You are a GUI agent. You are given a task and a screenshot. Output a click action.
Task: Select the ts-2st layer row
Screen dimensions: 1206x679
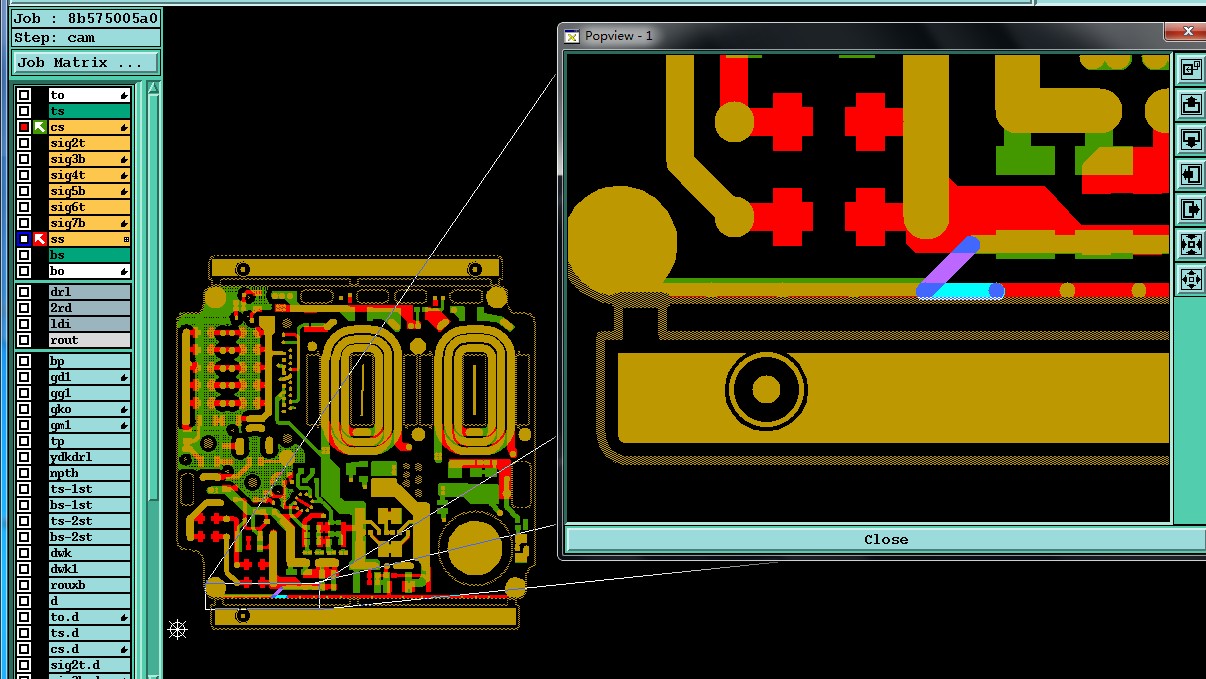[89, 521]
